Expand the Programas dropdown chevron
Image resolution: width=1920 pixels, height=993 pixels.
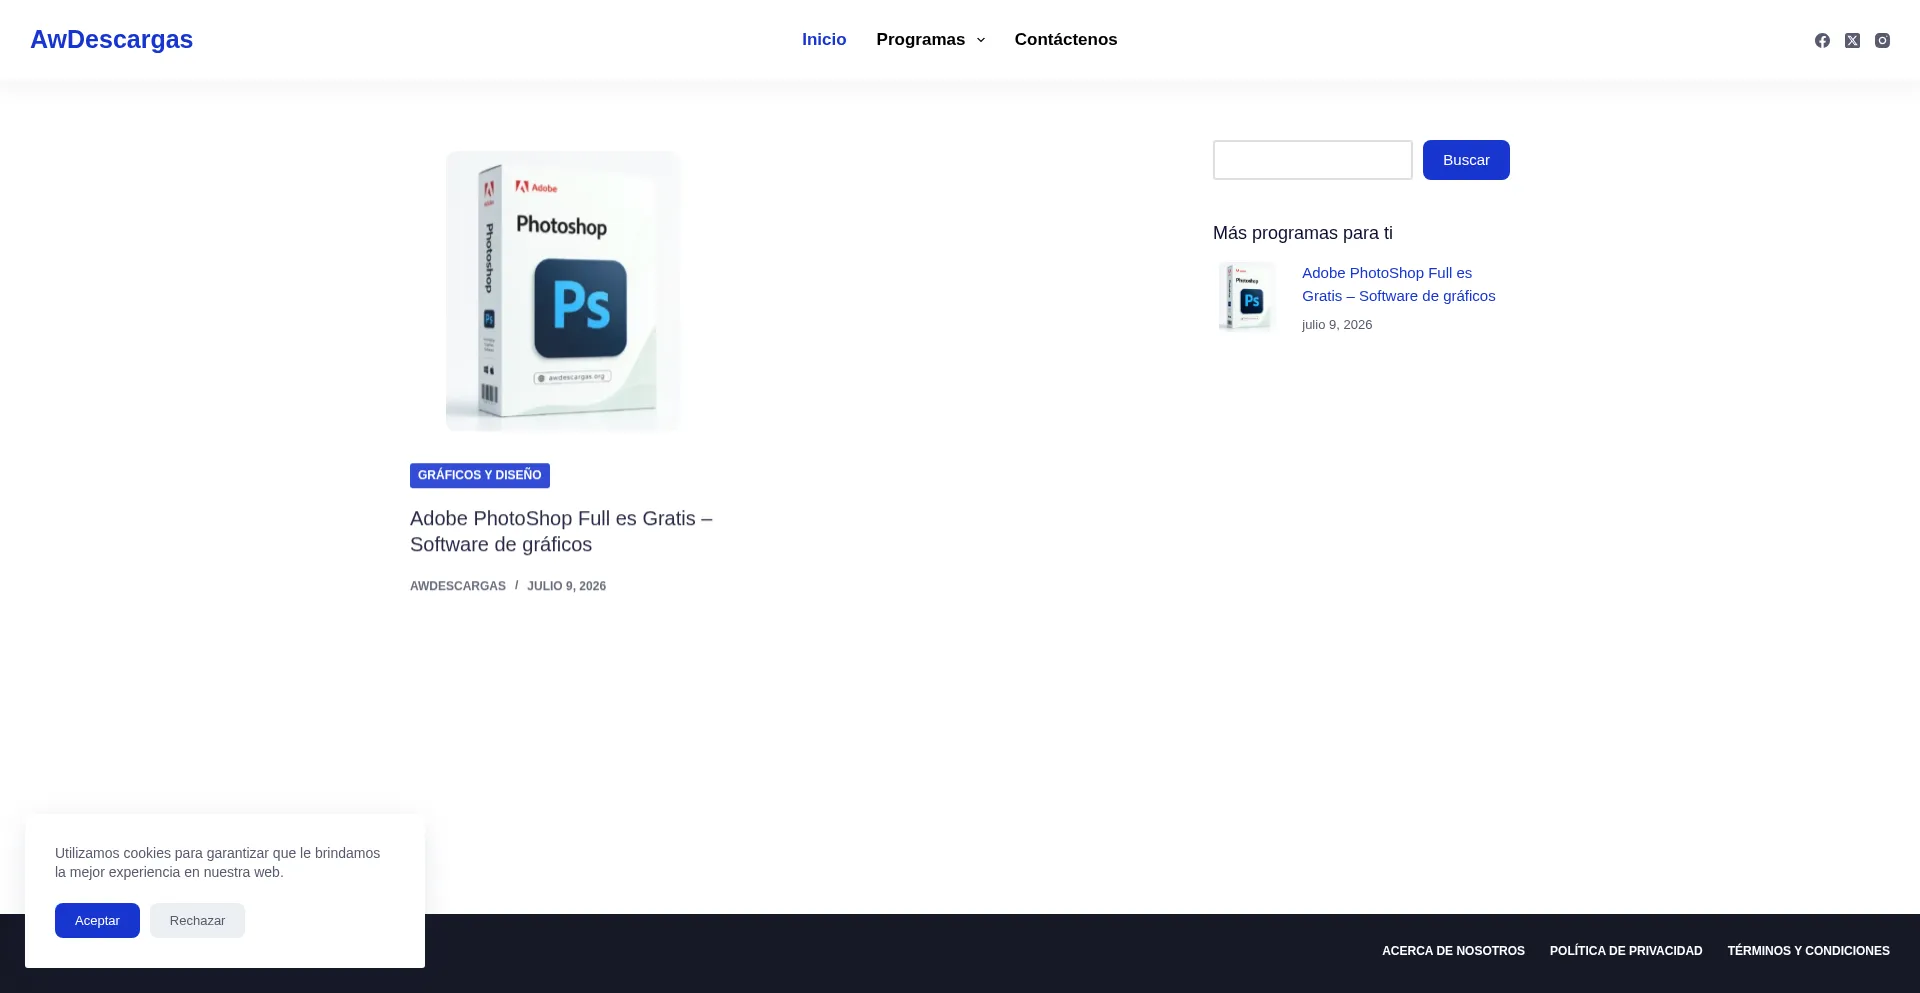(981, 40)
